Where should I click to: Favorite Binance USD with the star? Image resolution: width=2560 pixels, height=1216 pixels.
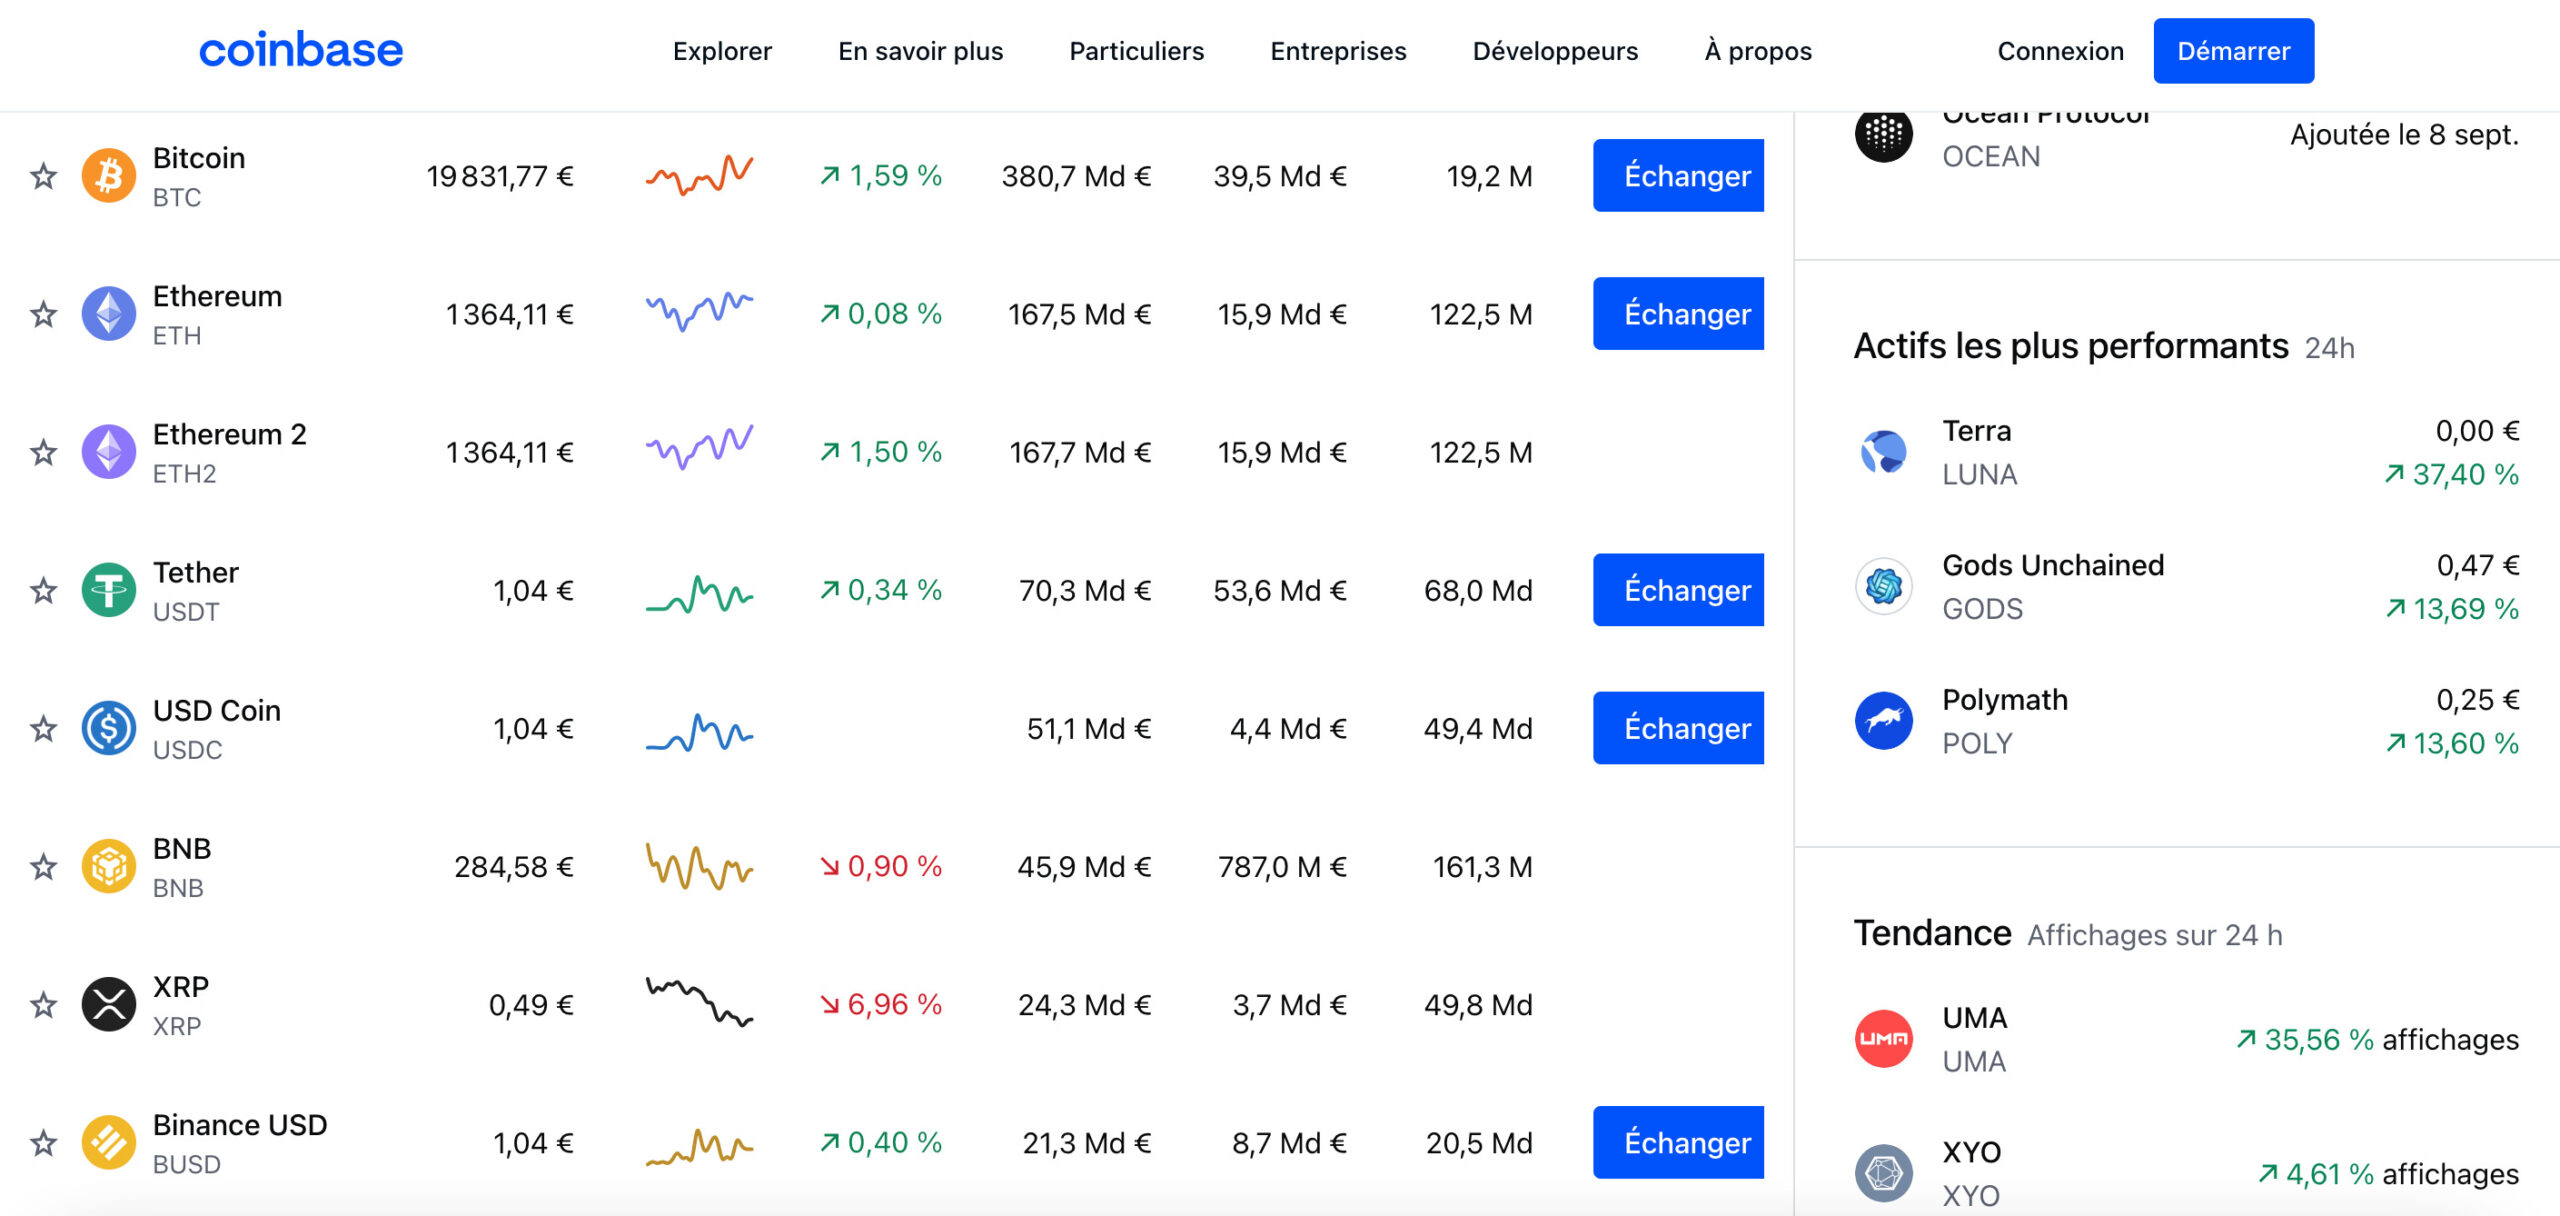click(43, 1143)
